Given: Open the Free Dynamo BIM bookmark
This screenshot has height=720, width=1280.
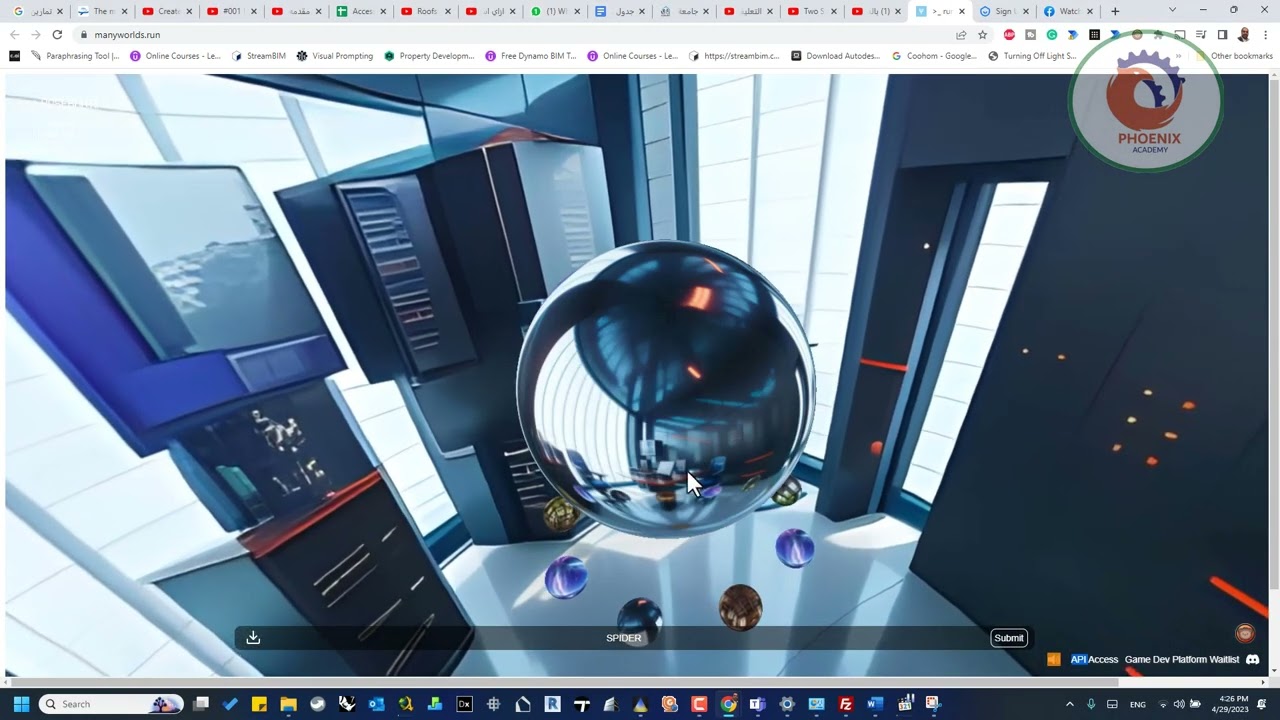Looking at the screenshot, I should (x=531, y=56).
